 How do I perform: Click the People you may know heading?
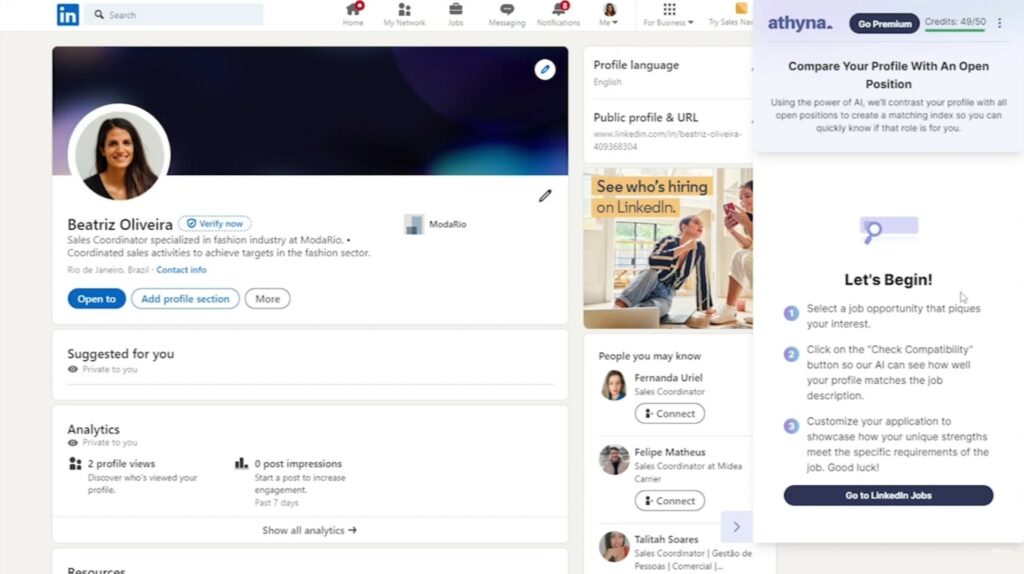click(x=650, y=356)
